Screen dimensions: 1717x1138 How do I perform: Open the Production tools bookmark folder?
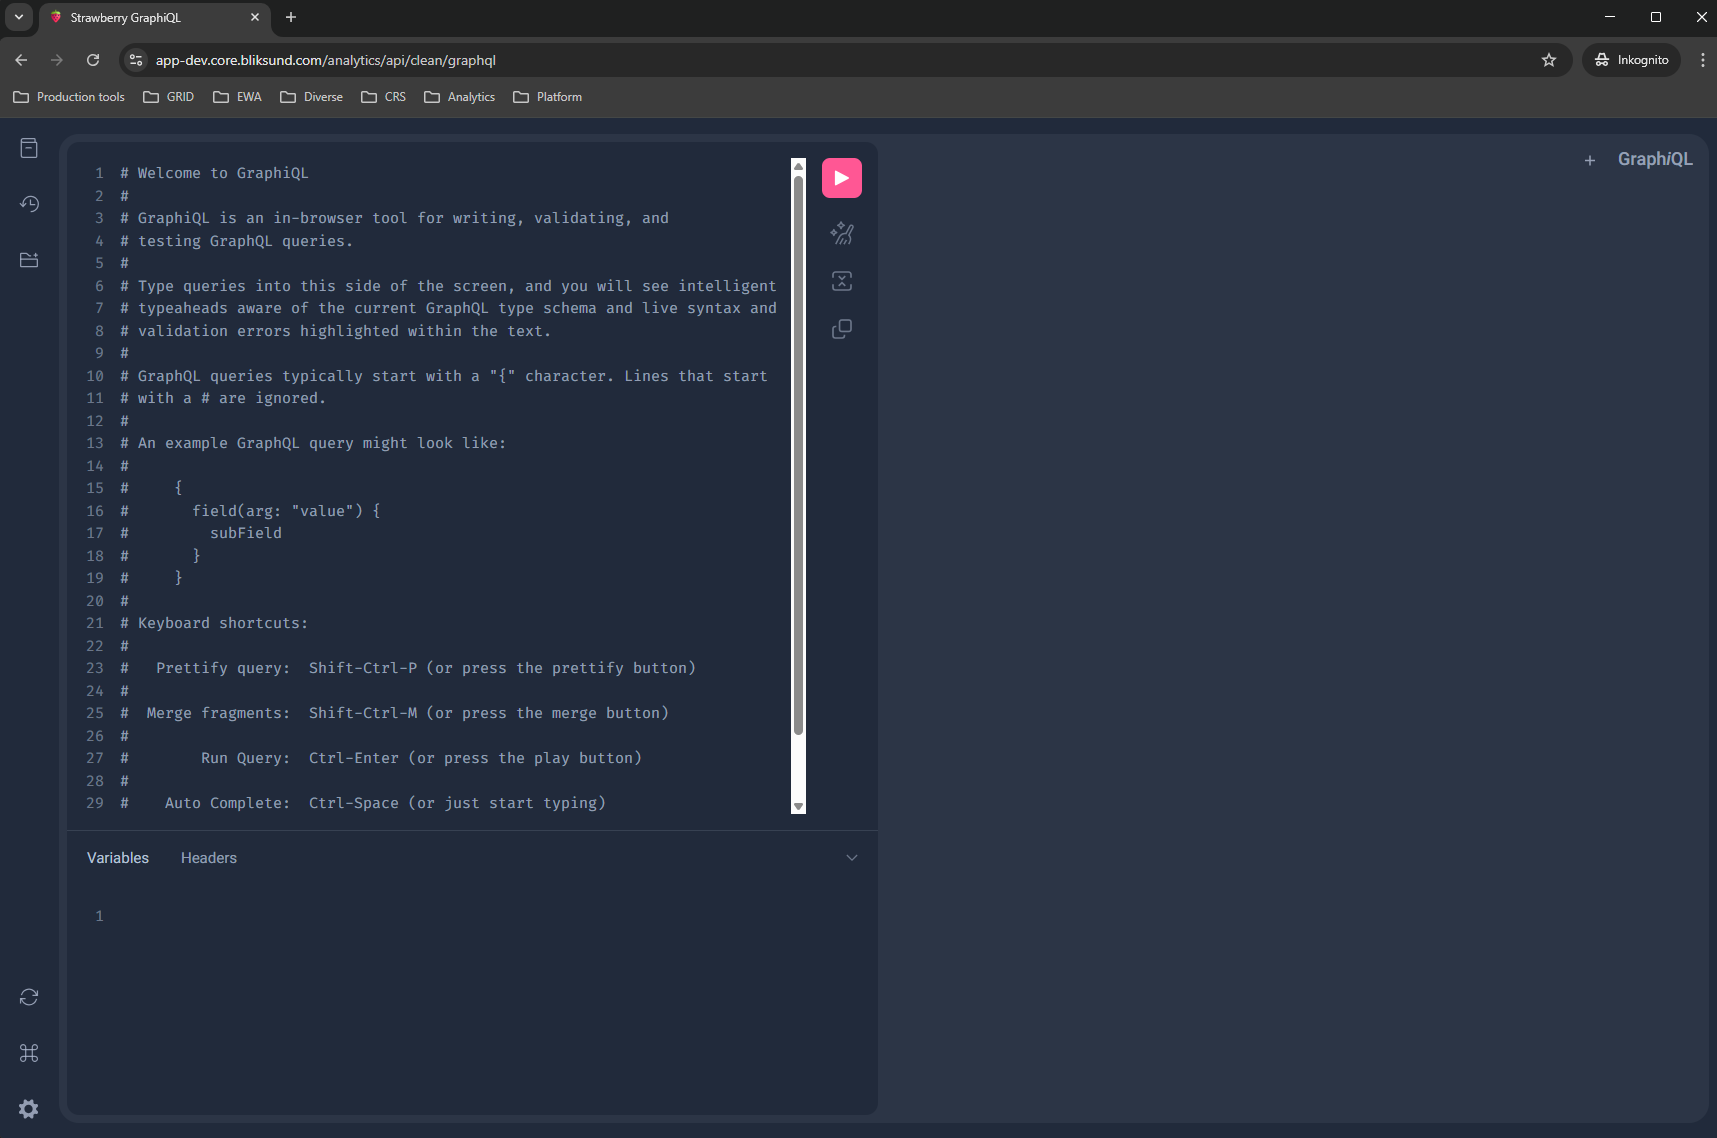69,97
